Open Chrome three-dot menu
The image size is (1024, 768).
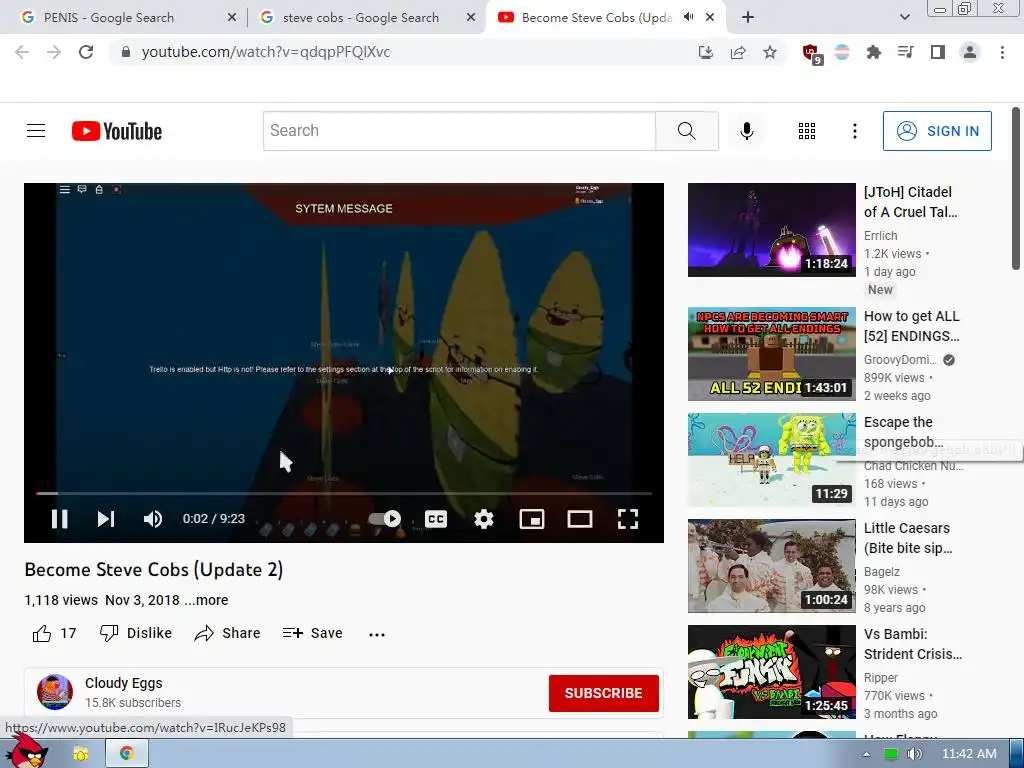pos(1002,52)
